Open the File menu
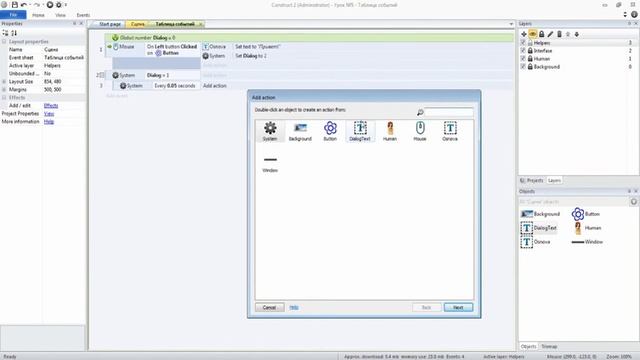The height and width of the screenshot is (360, 640). point(13,15)
